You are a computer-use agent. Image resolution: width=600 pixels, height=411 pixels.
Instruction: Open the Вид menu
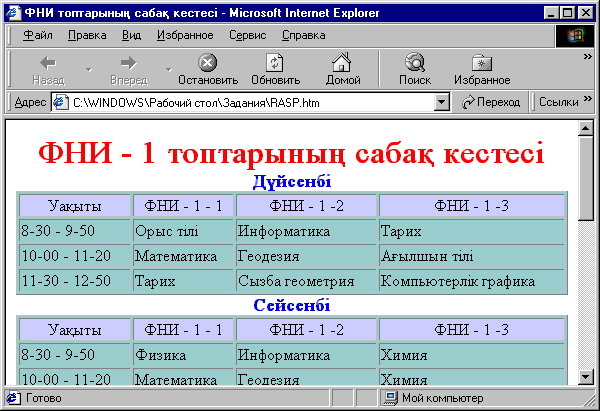coord(131,35)
